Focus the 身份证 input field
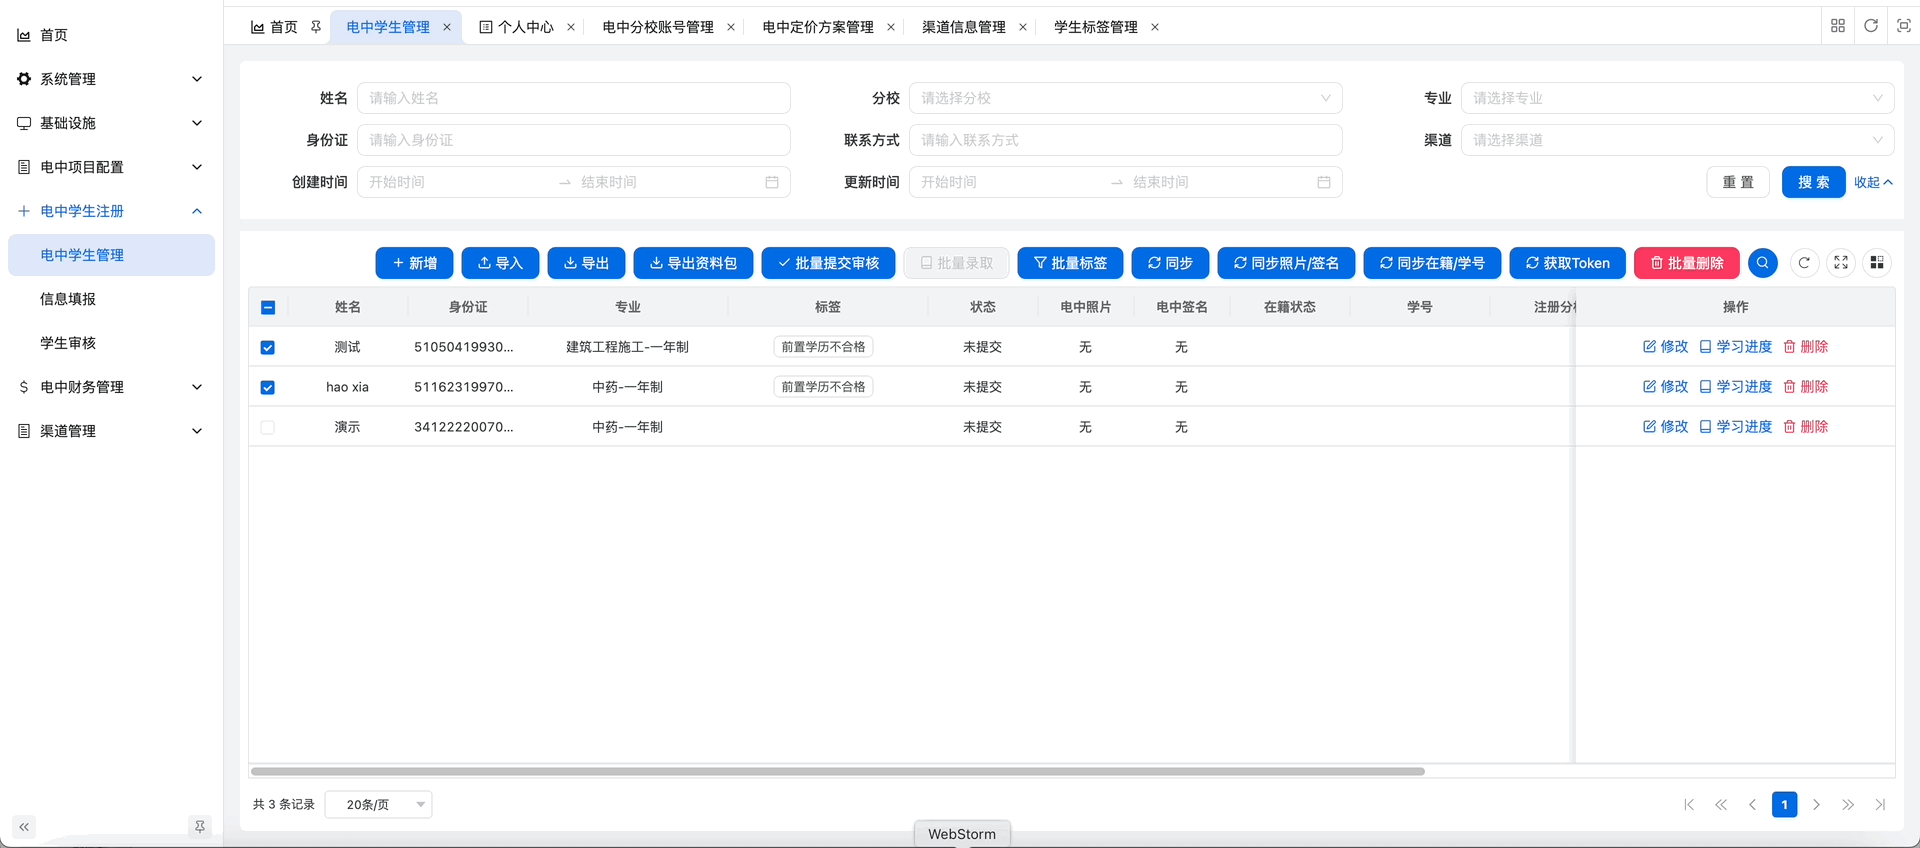The image size is (1920, 848). point(574,140)
